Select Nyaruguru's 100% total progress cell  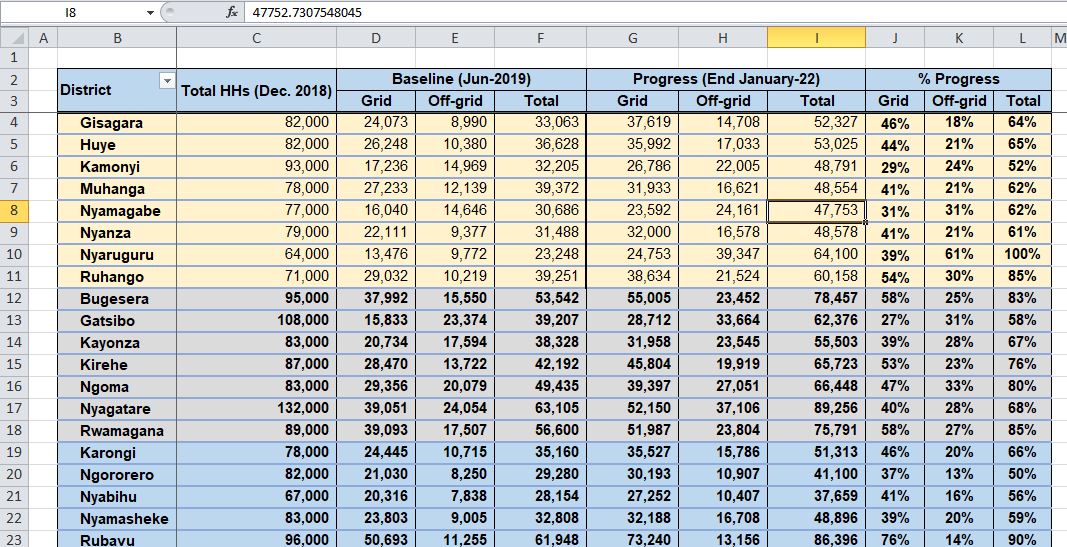(x=1022, y=255)
